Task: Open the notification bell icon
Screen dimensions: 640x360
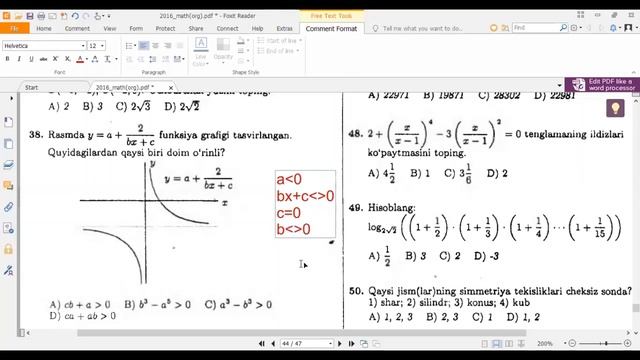Action: pyautogui.click(x=613, y=28)
